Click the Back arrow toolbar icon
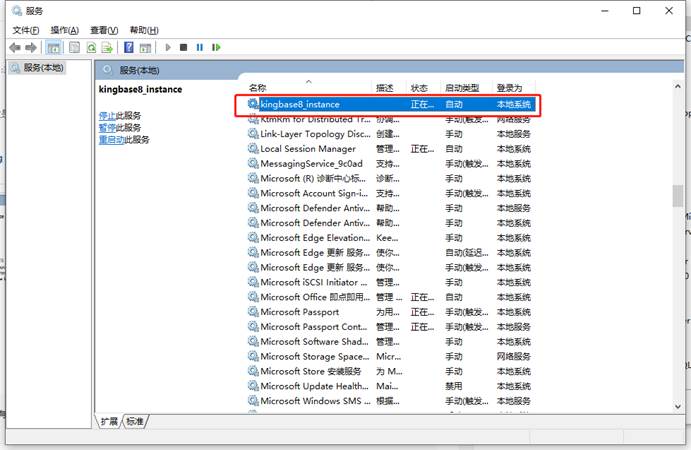 pos(15,47)
